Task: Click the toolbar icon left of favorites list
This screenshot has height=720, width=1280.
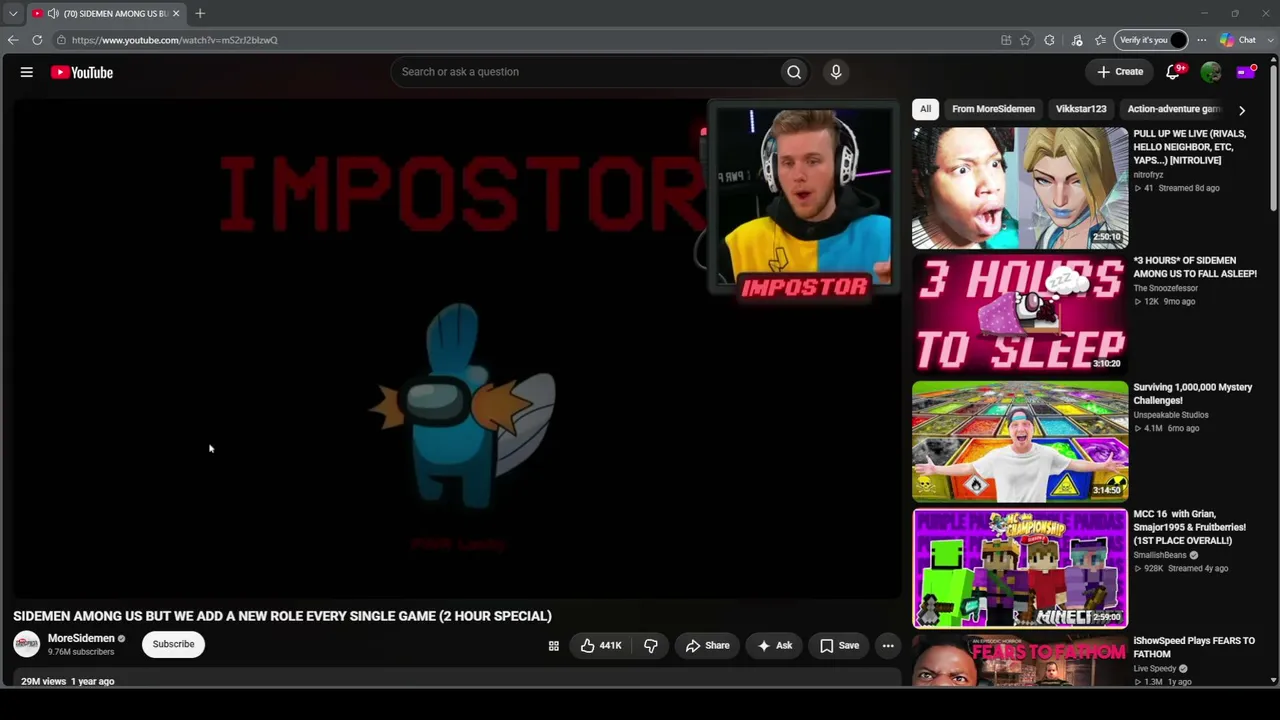Action: [1077, 40]
